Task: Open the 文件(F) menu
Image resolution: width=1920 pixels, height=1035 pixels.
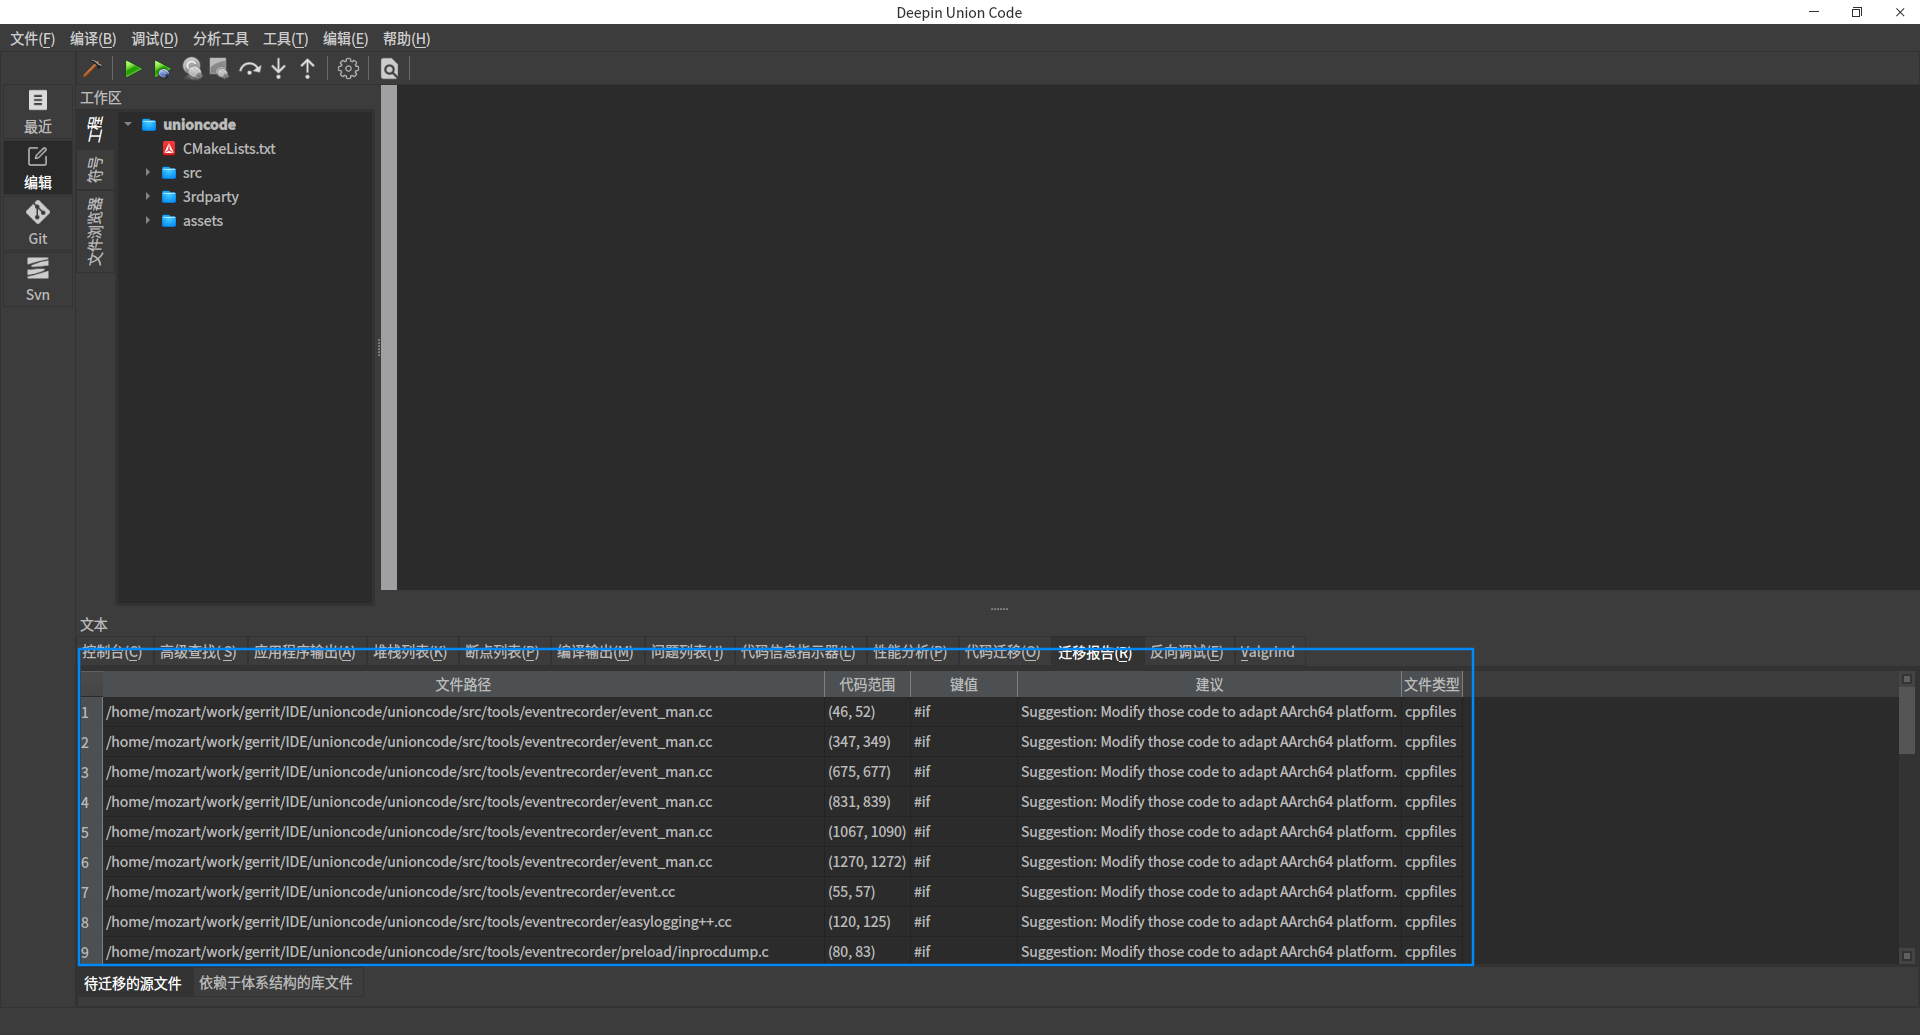Action: (32, 39)
